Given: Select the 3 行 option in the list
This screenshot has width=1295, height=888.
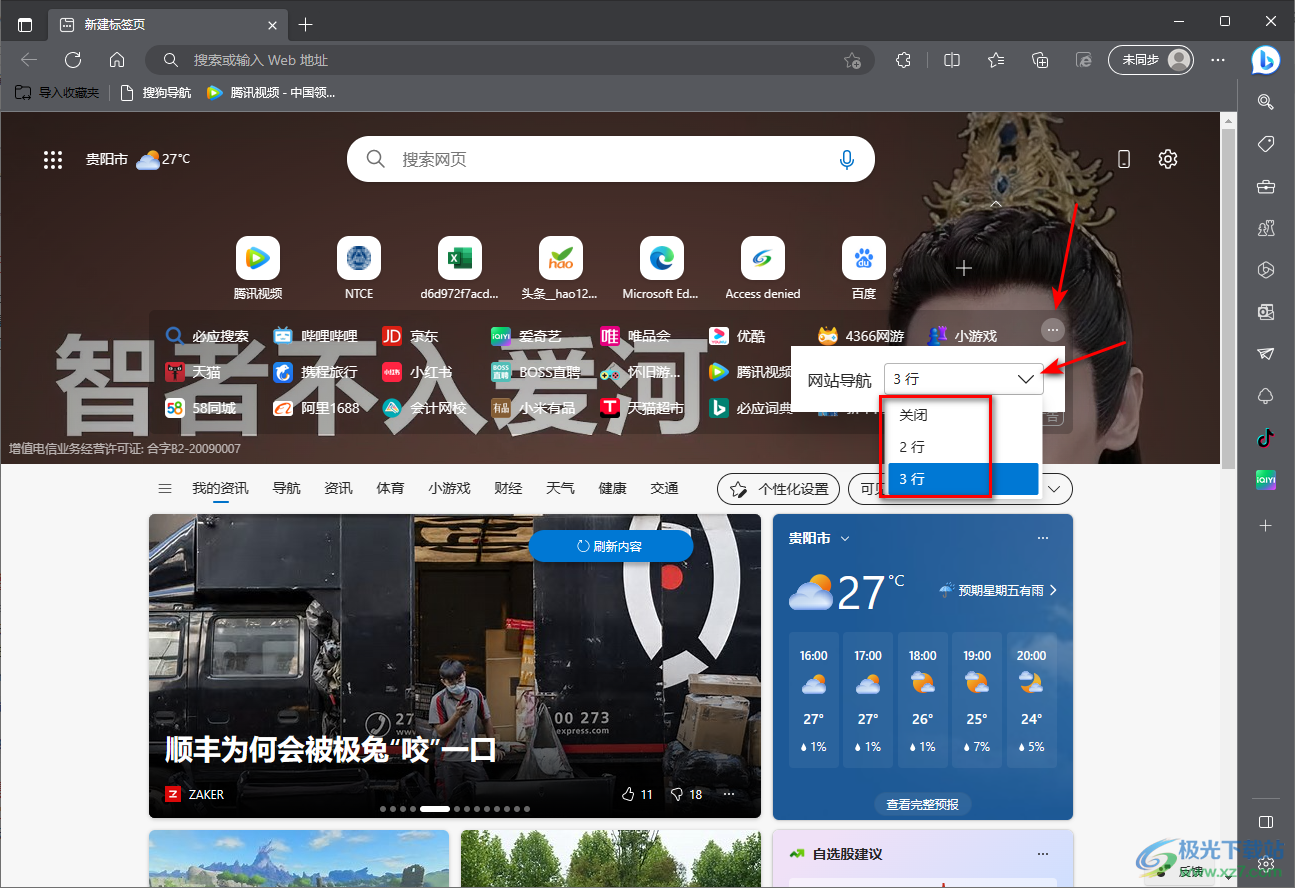Looking at the screenshot, I should click(964, 479).
